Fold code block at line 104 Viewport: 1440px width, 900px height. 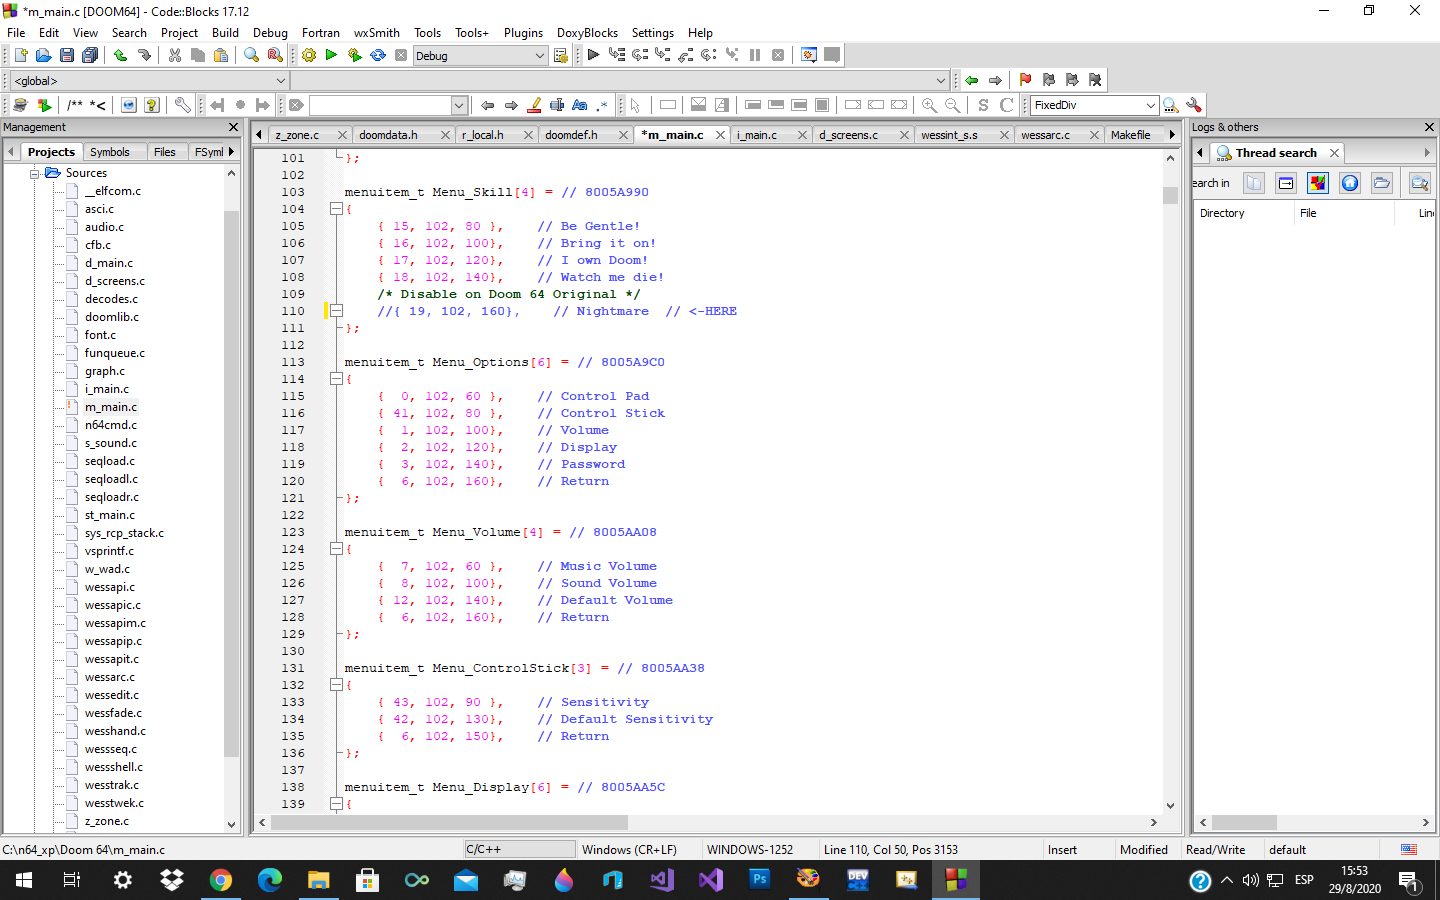[x=337, y=209]
